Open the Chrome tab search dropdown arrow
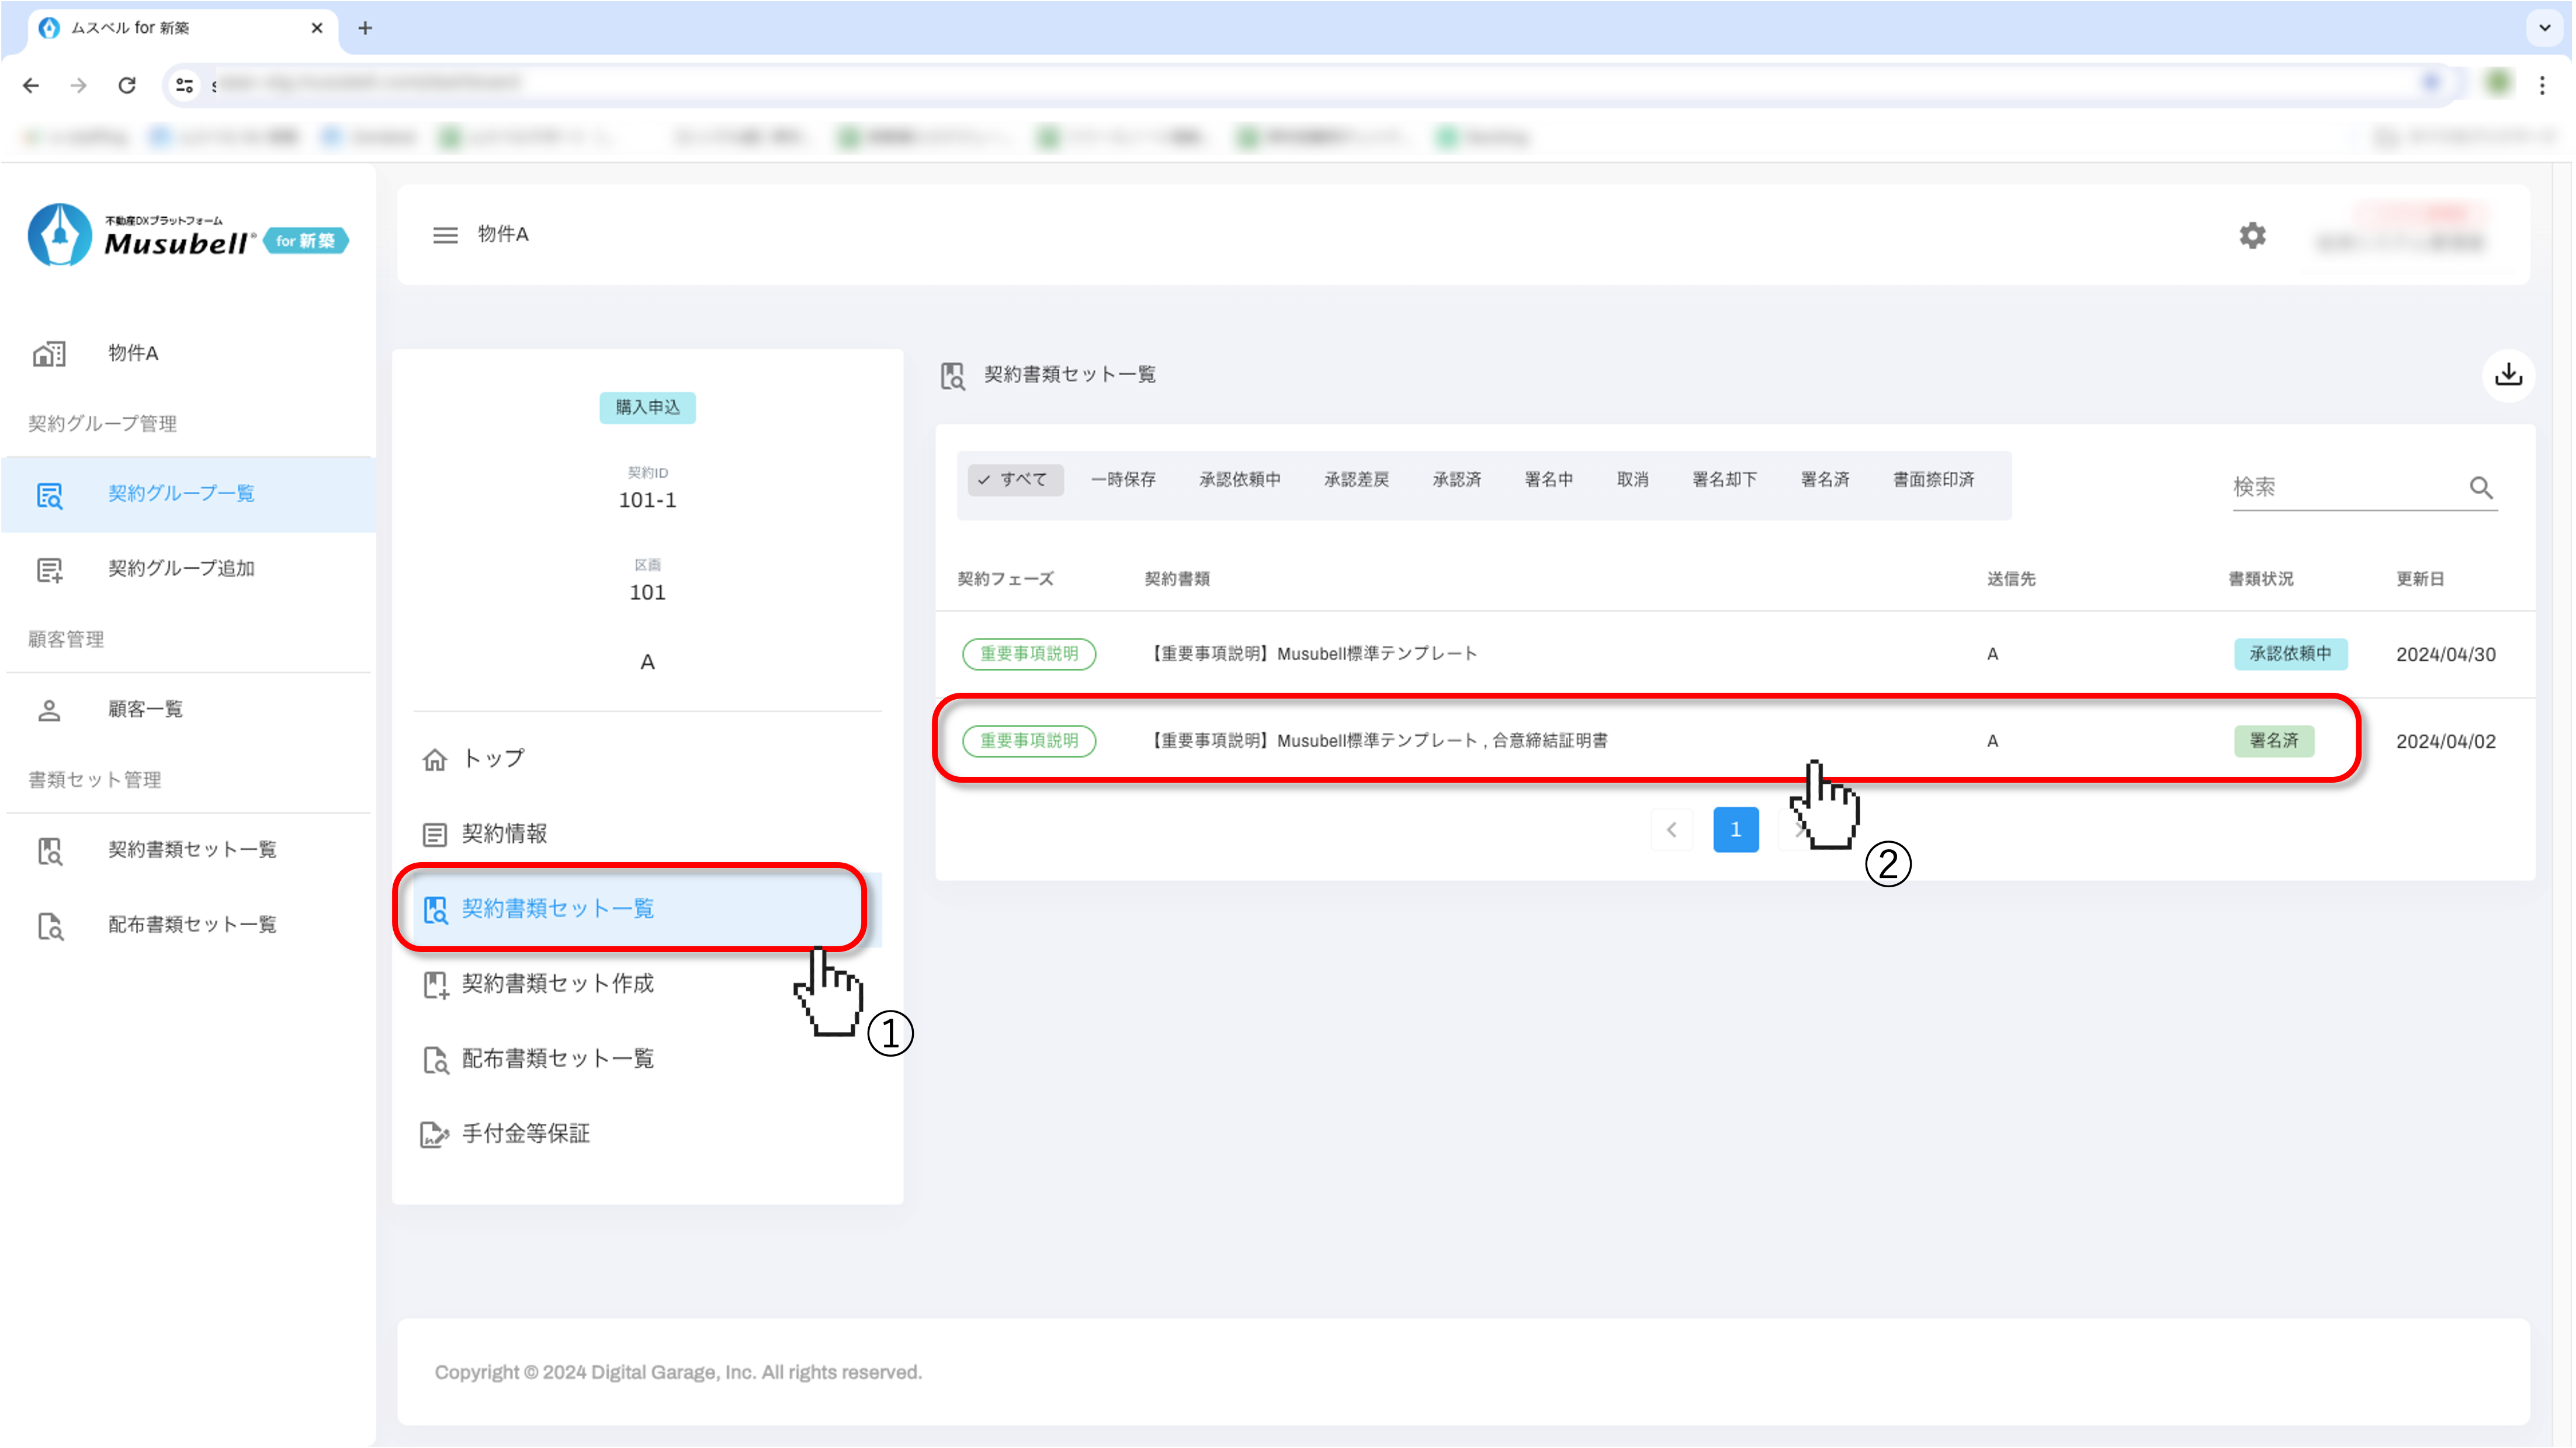Viewport: 2576px width, 1448px height. point(2544,28)
